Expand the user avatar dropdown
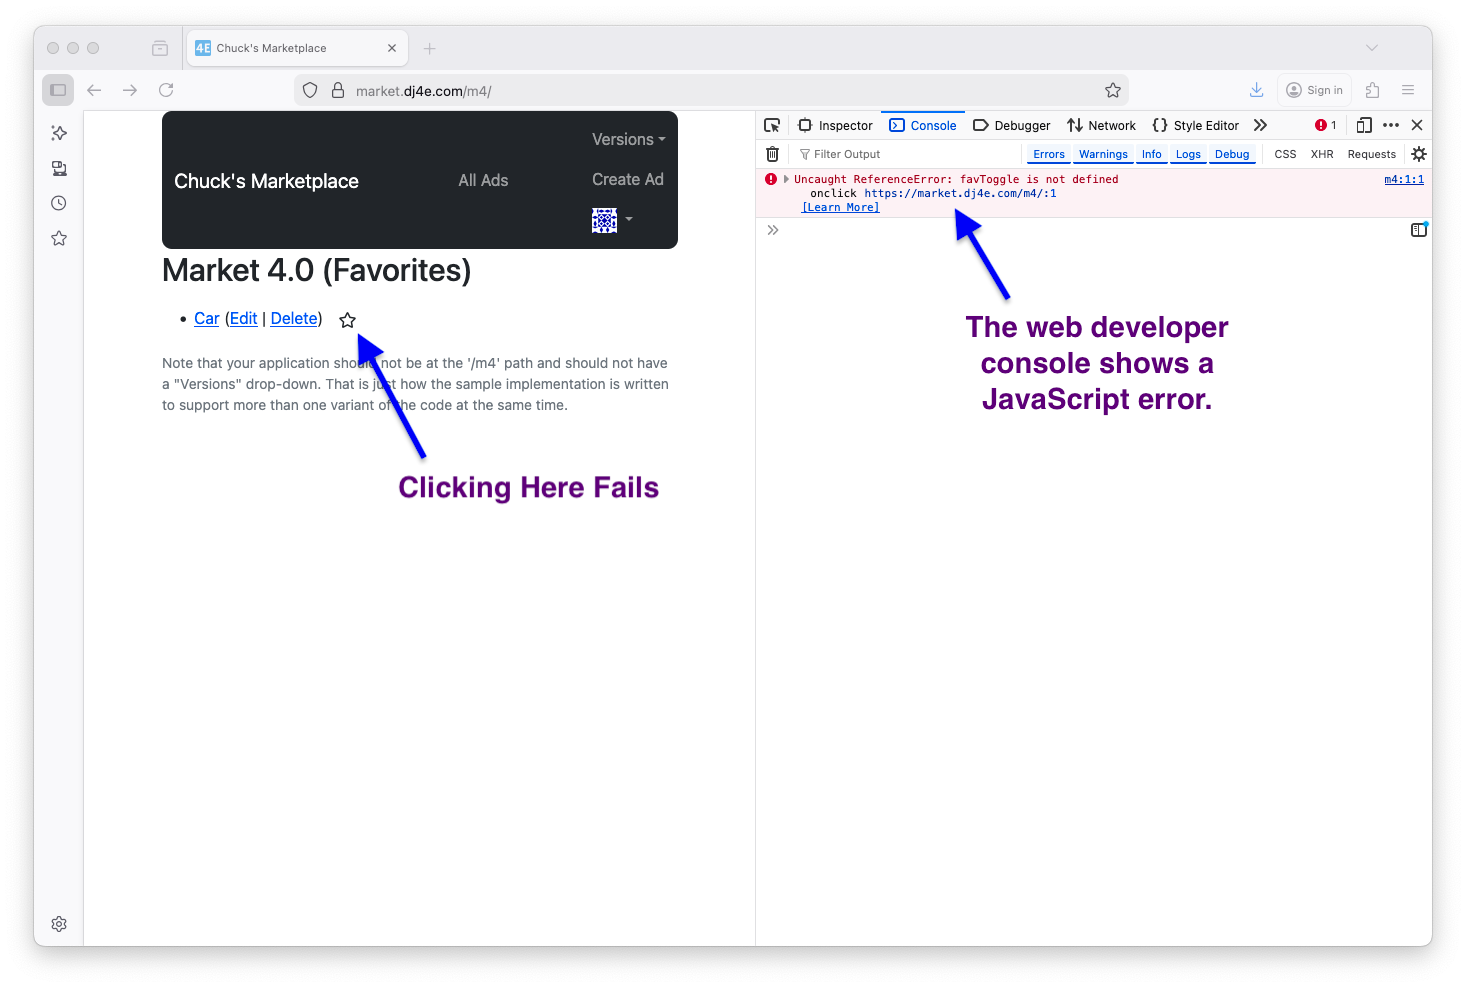The image size is (1466, 988). 612,220
